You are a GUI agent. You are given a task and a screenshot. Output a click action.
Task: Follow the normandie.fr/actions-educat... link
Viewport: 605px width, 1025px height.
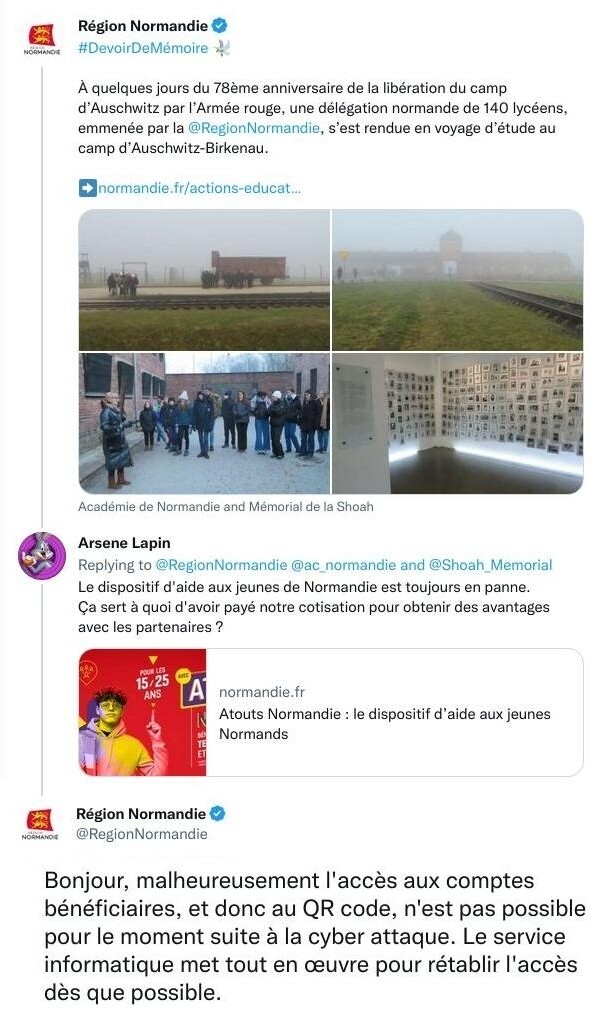click(199, 188)
